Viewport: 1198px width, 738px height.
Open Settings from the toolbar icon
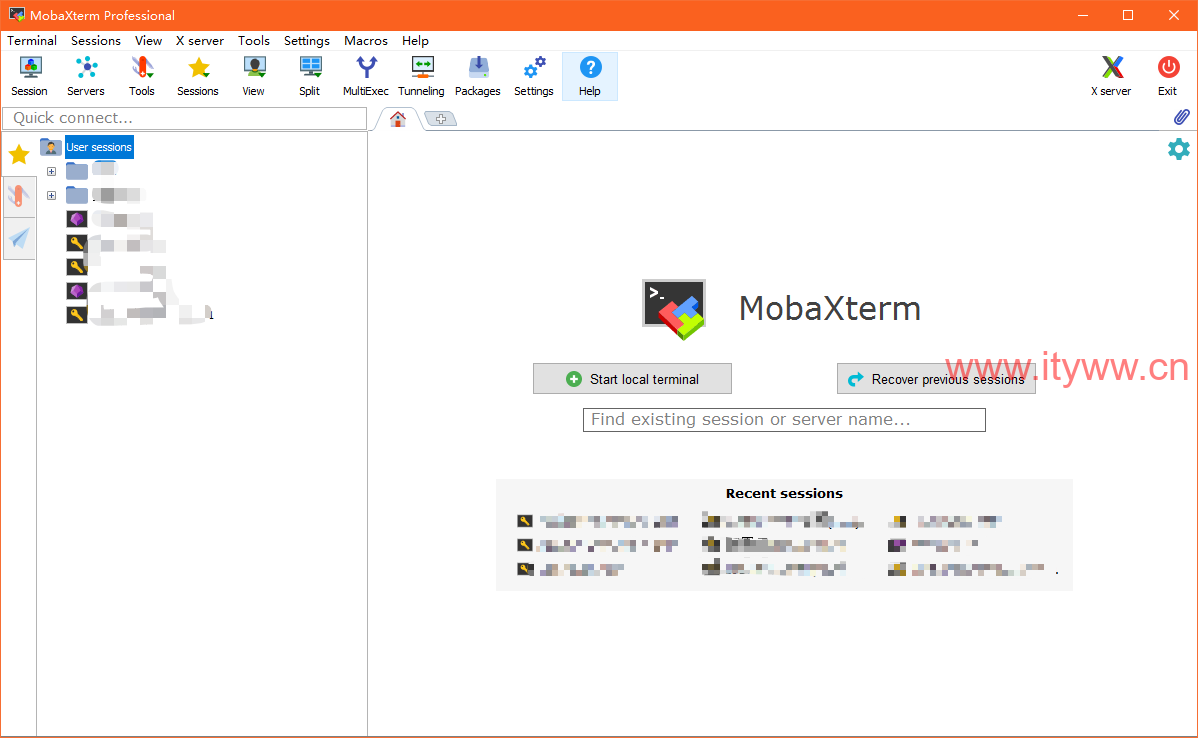click(534, 76)
